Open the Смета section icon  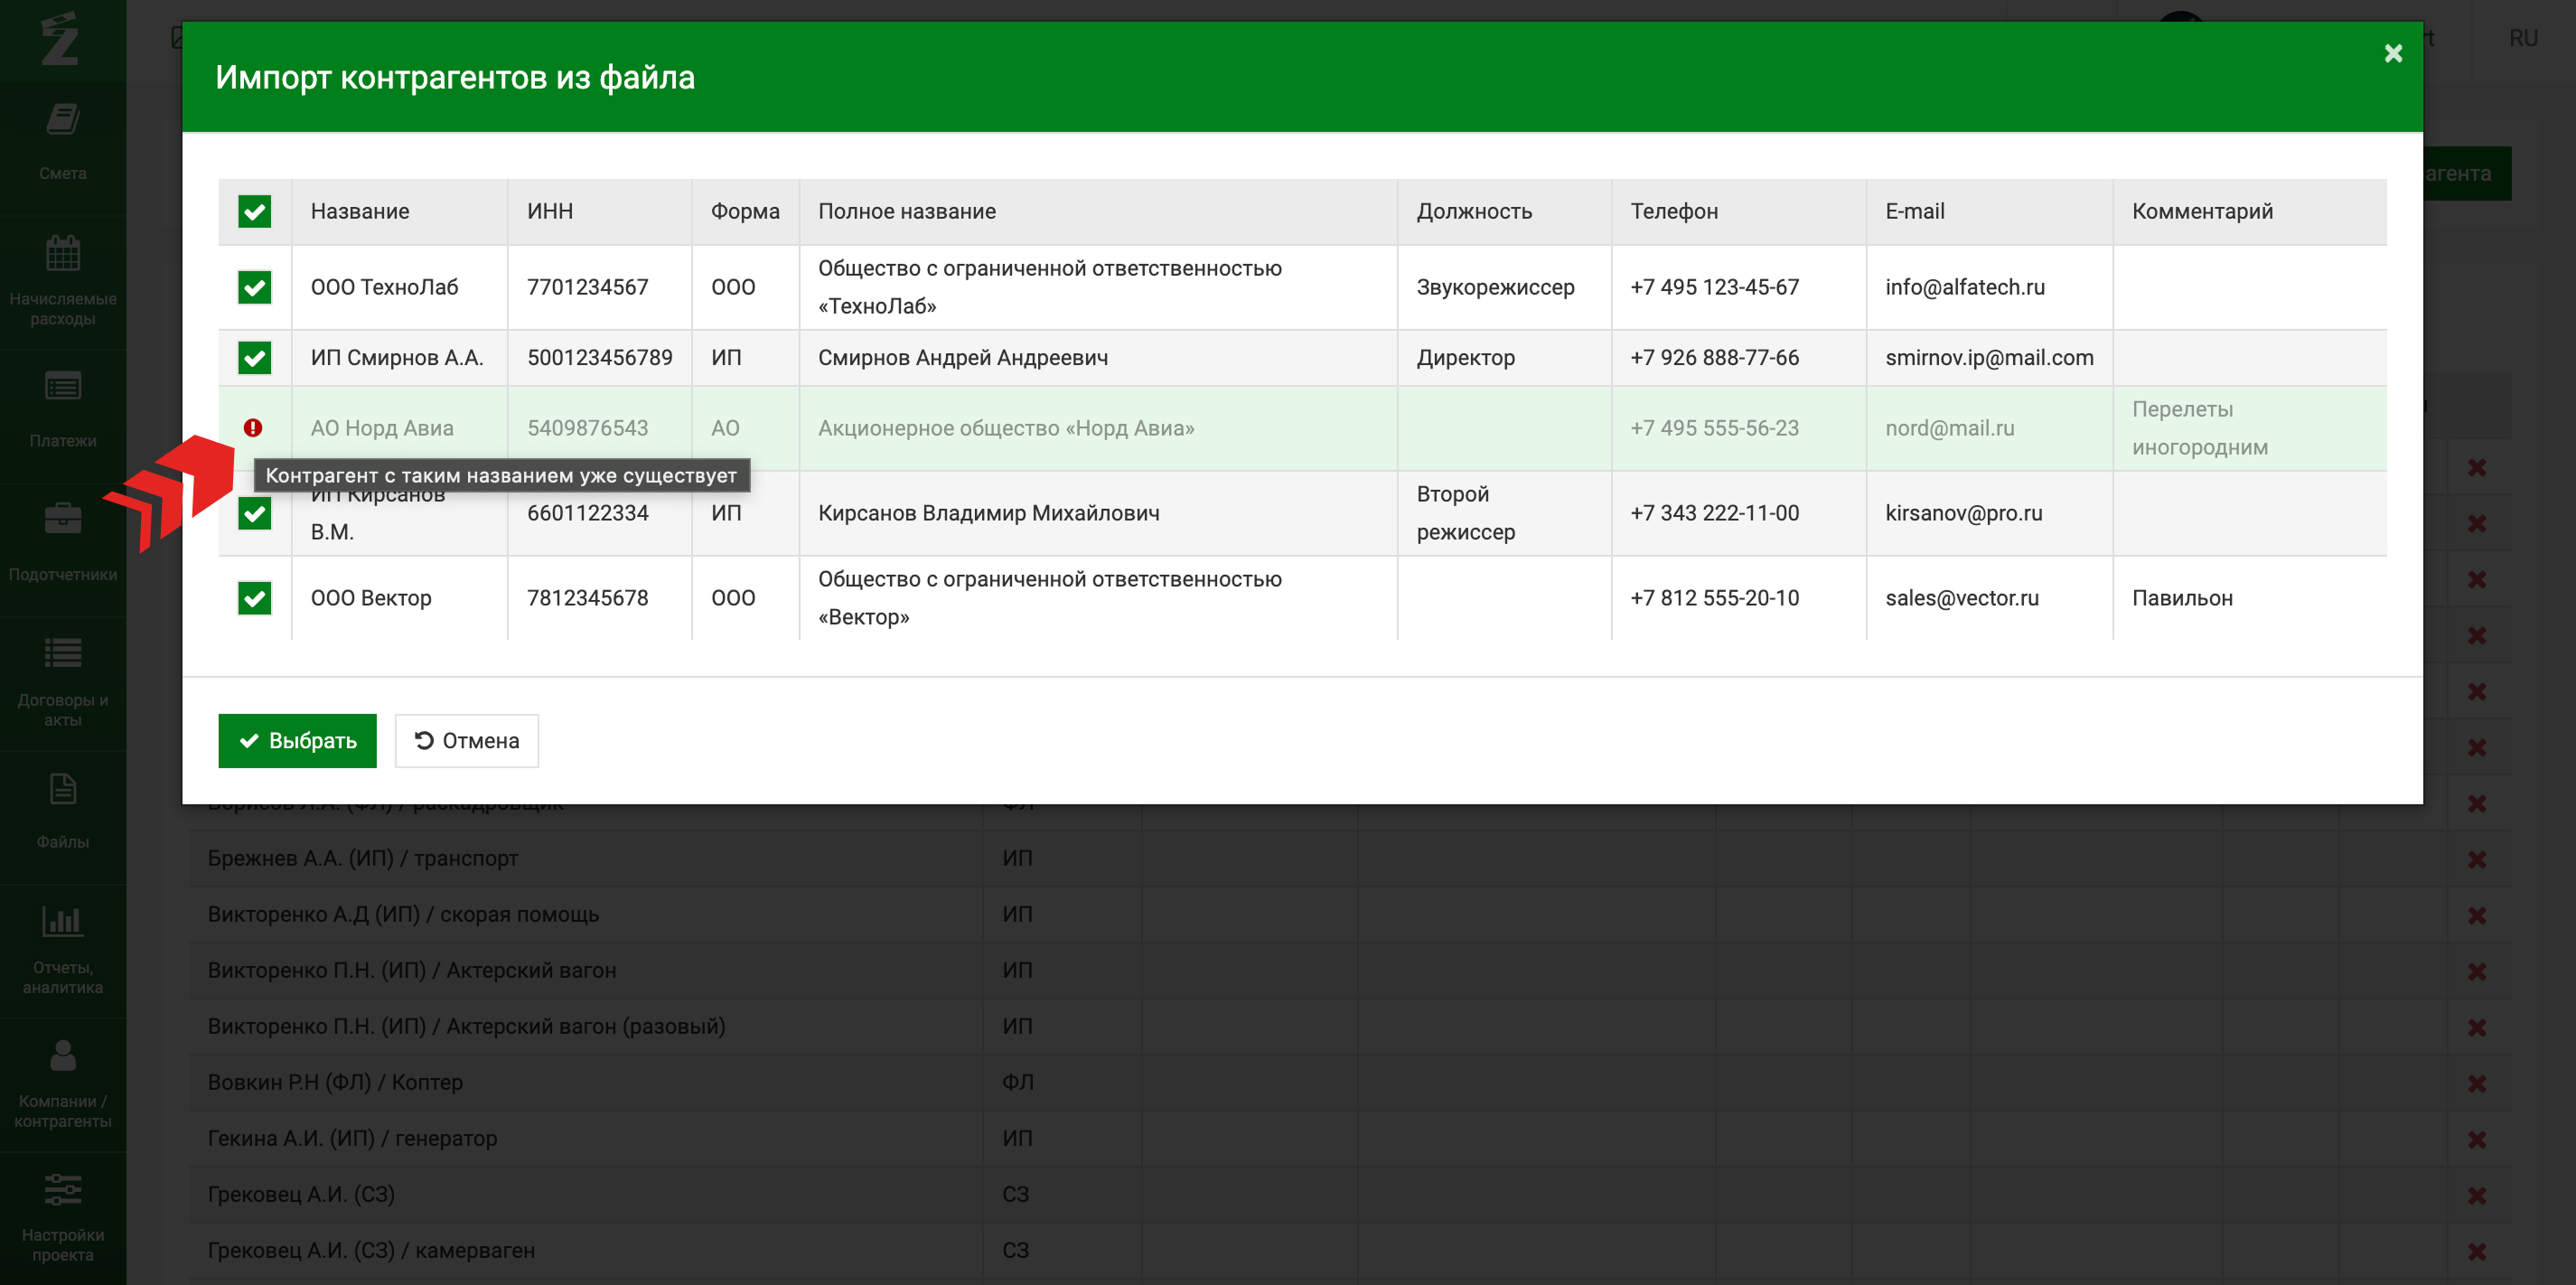63,120
